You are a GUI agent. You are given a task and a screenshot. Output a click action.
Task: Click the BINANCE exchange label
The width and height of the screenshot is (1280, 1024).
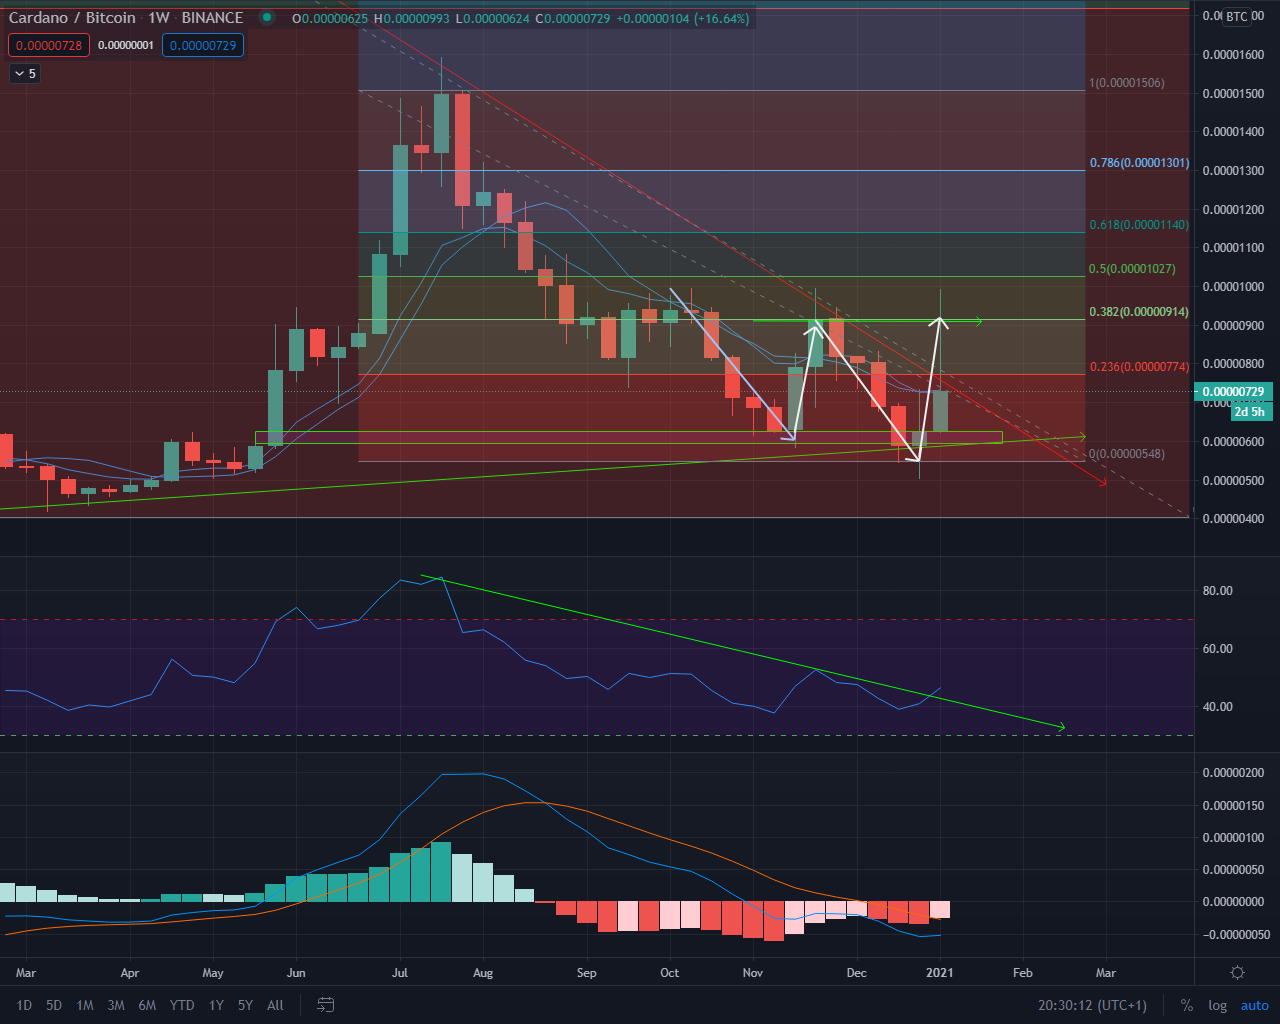click(x=212, y=18)
